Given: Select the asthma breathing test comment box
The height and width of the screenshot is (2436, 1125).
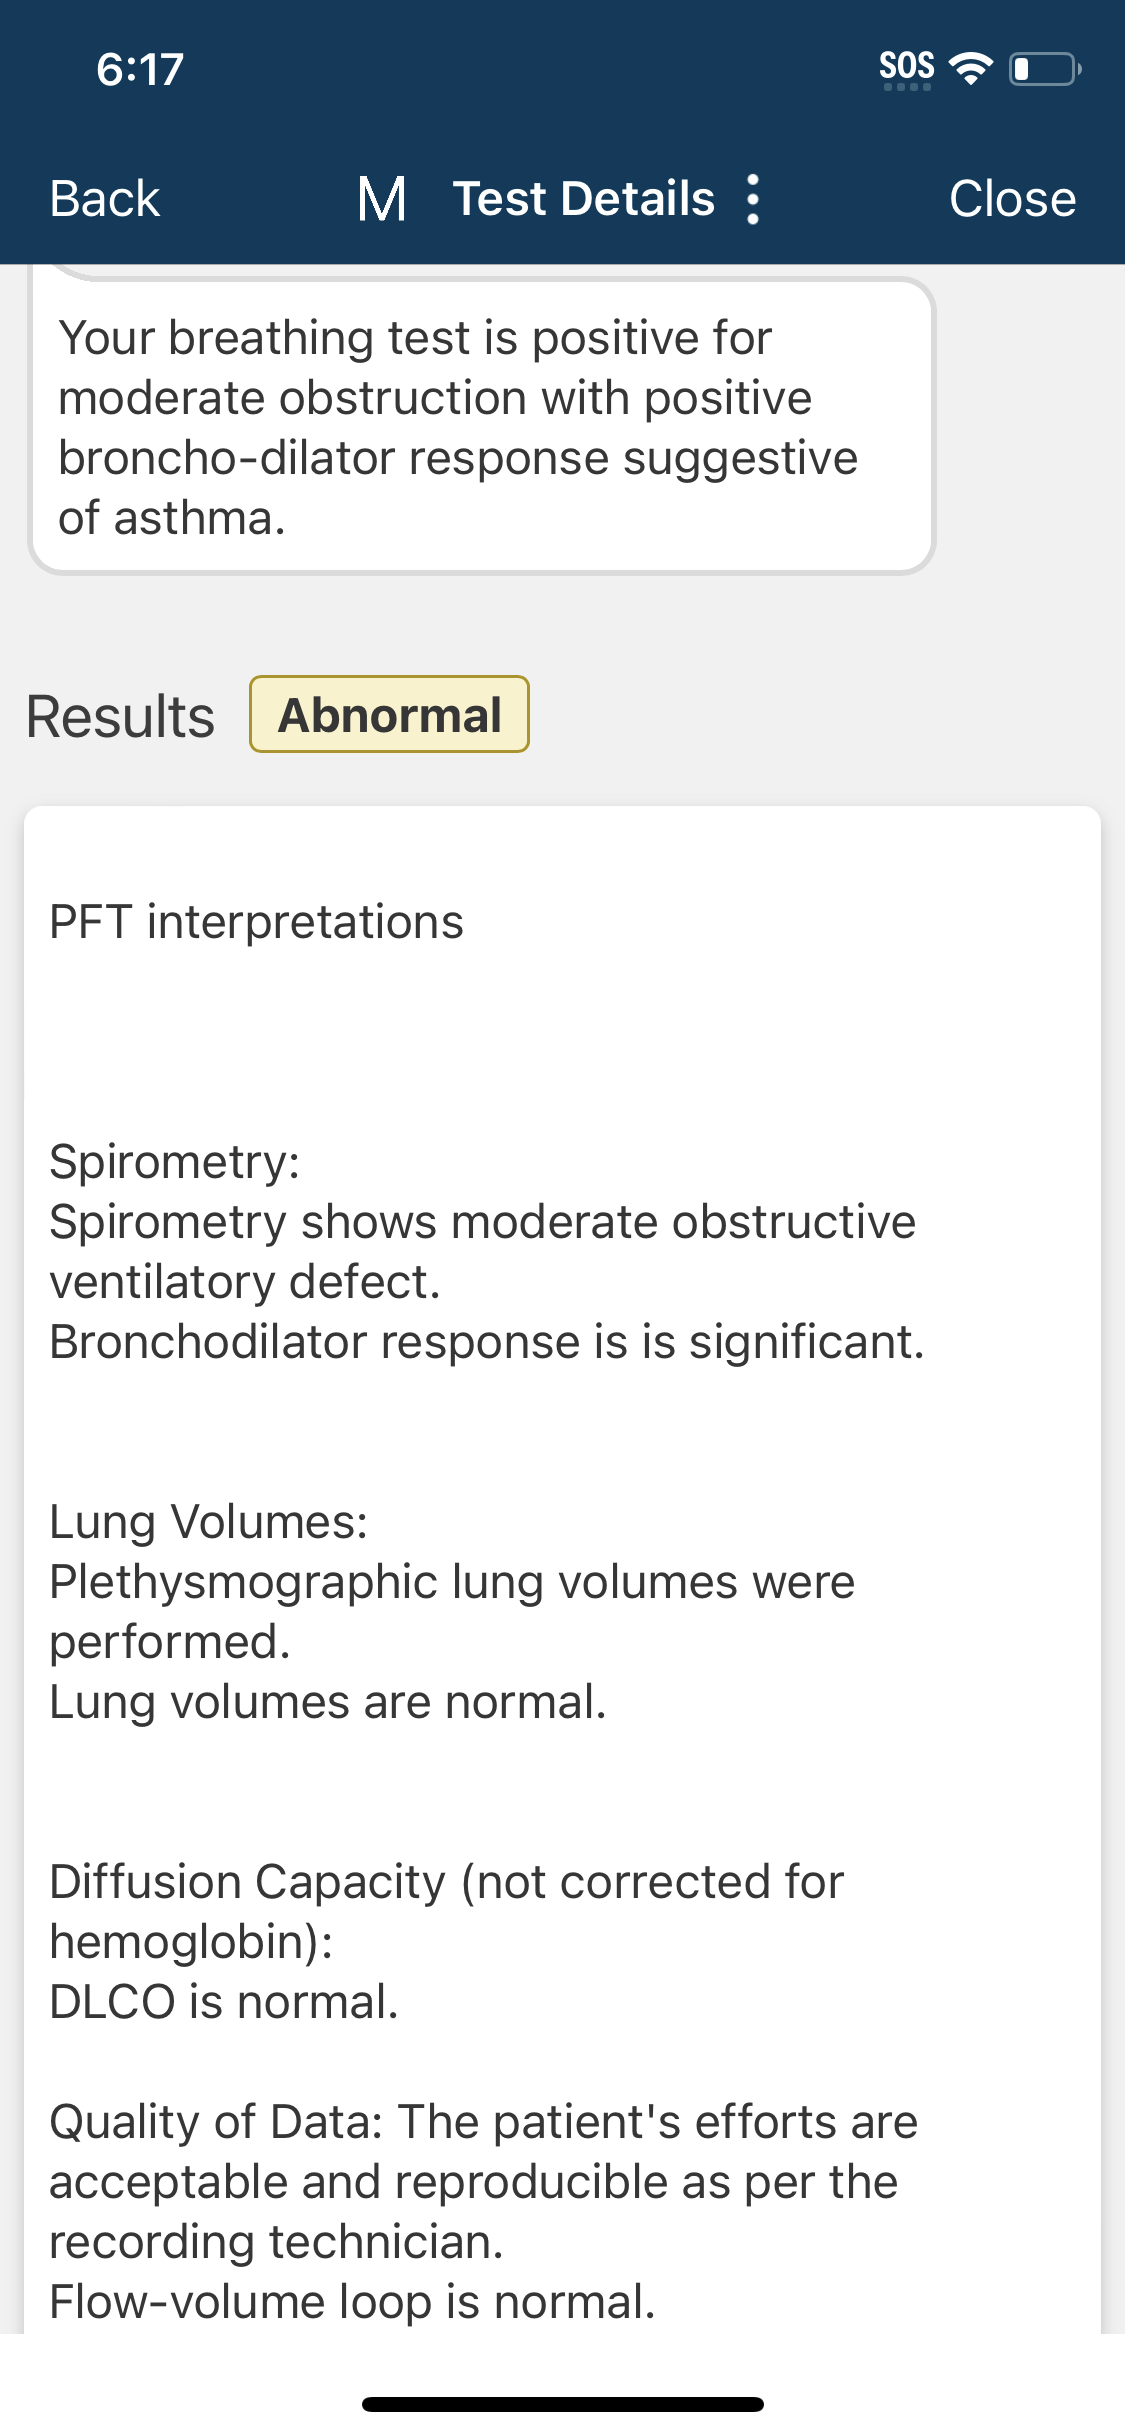Looking at the screenshot, I should (x=481, y=427).
